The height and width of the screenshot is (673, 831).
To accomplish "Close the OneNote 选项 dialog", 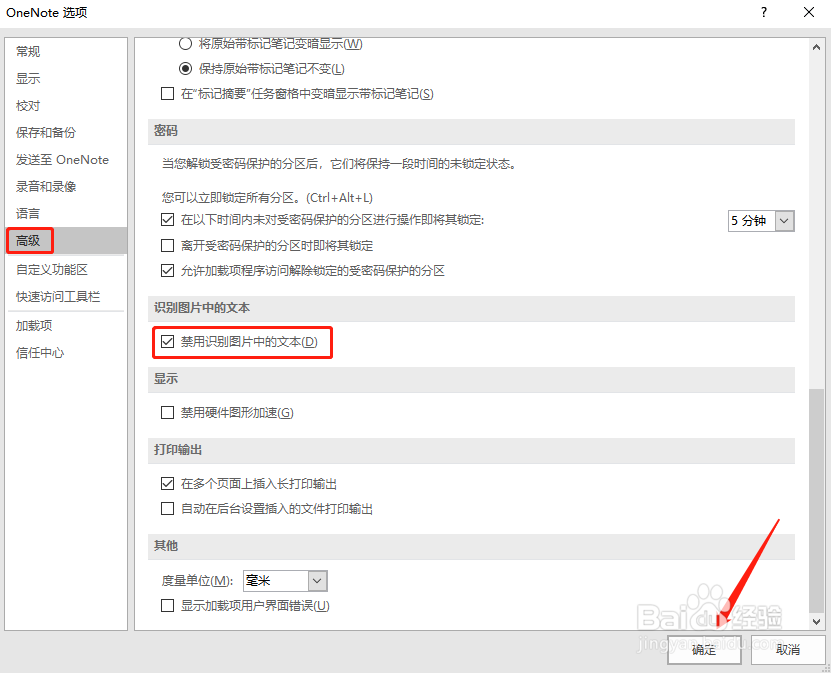I will 809,12.
